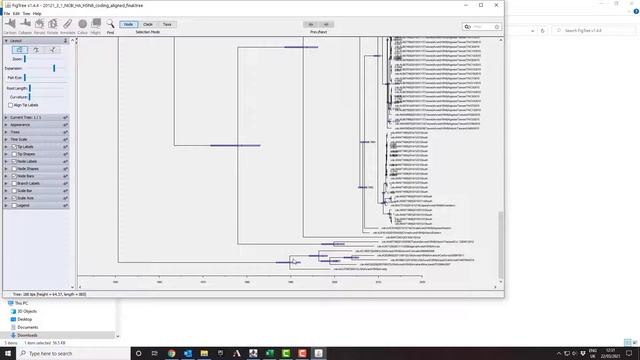Screen dimensions: 640x360
Task: Click the Windows search box
Action: pyautogui.click(x=73, y=353)
